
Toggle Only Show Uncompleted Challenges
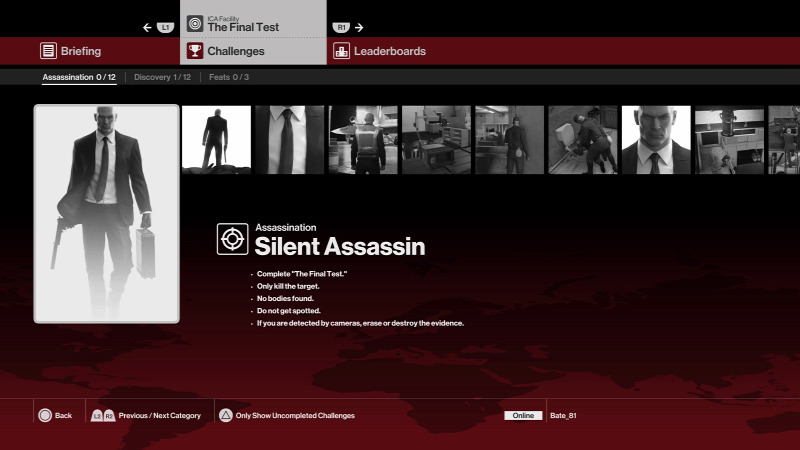[295, 416]
